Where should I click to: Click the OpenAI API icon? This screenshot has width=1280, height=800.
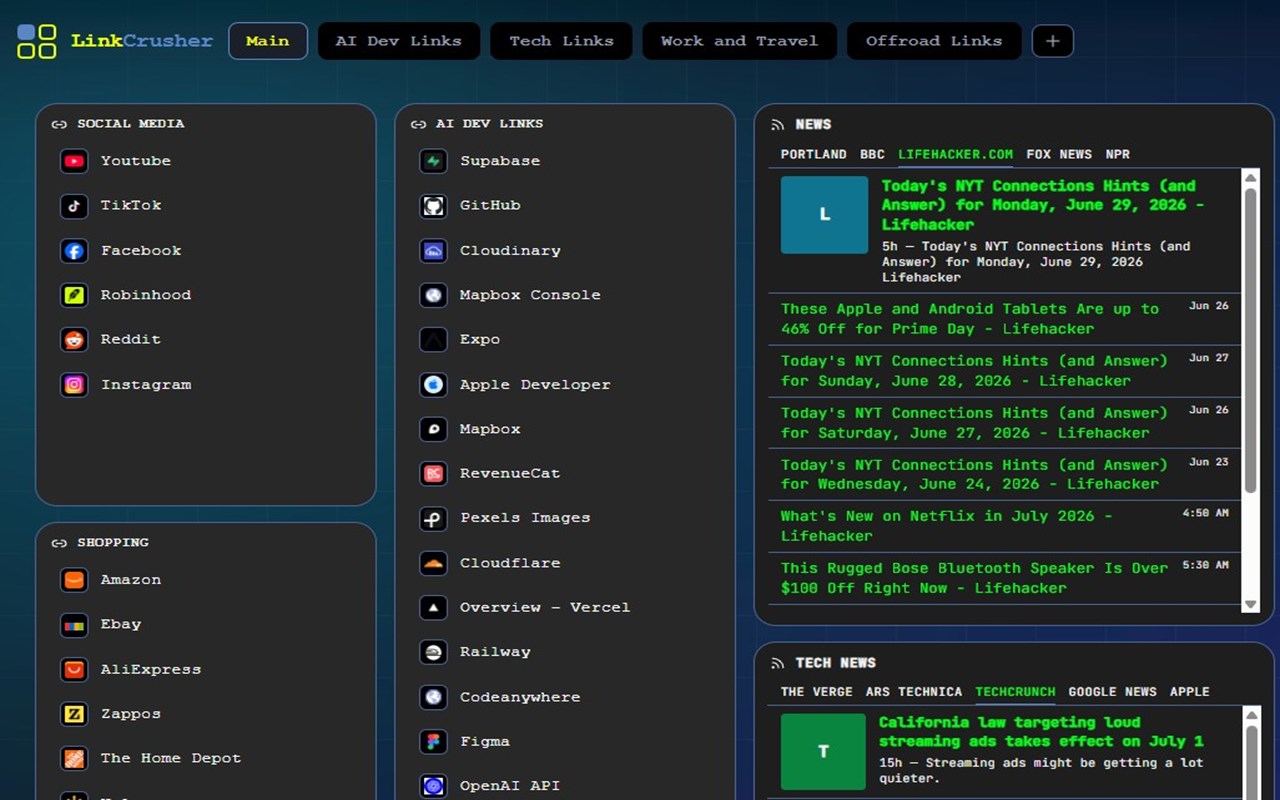coord(433,786)
